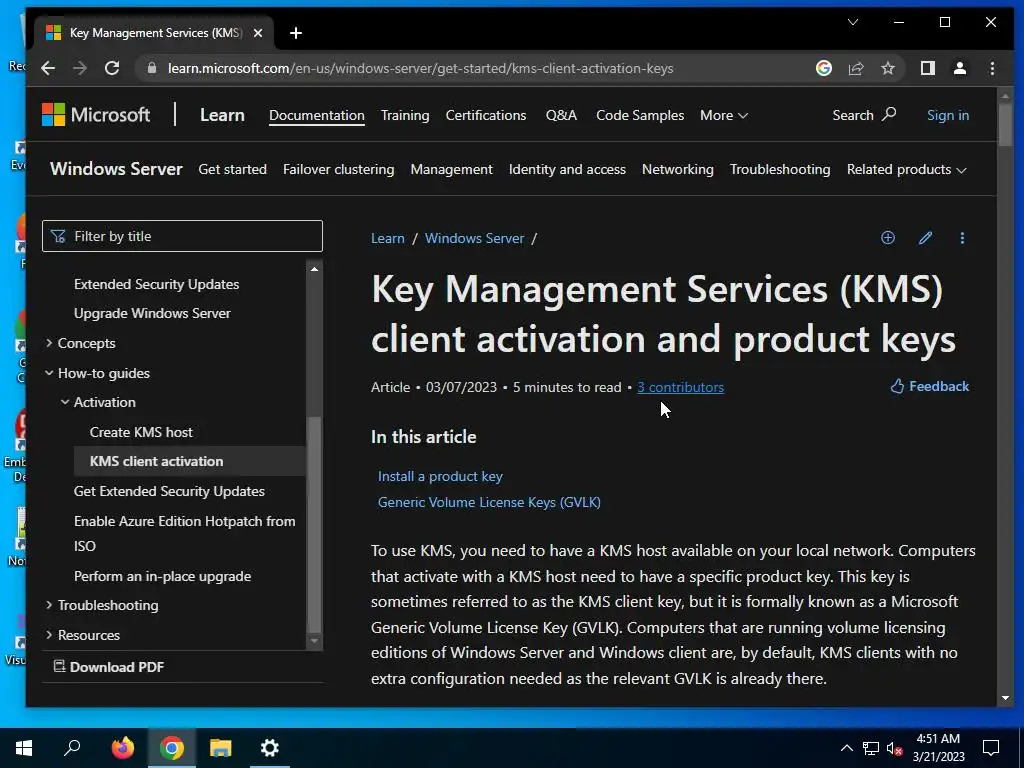This screenshot has height=768, width=1024.
Task: Click the tab search chevron in title bar
Action: coord(853,22)
